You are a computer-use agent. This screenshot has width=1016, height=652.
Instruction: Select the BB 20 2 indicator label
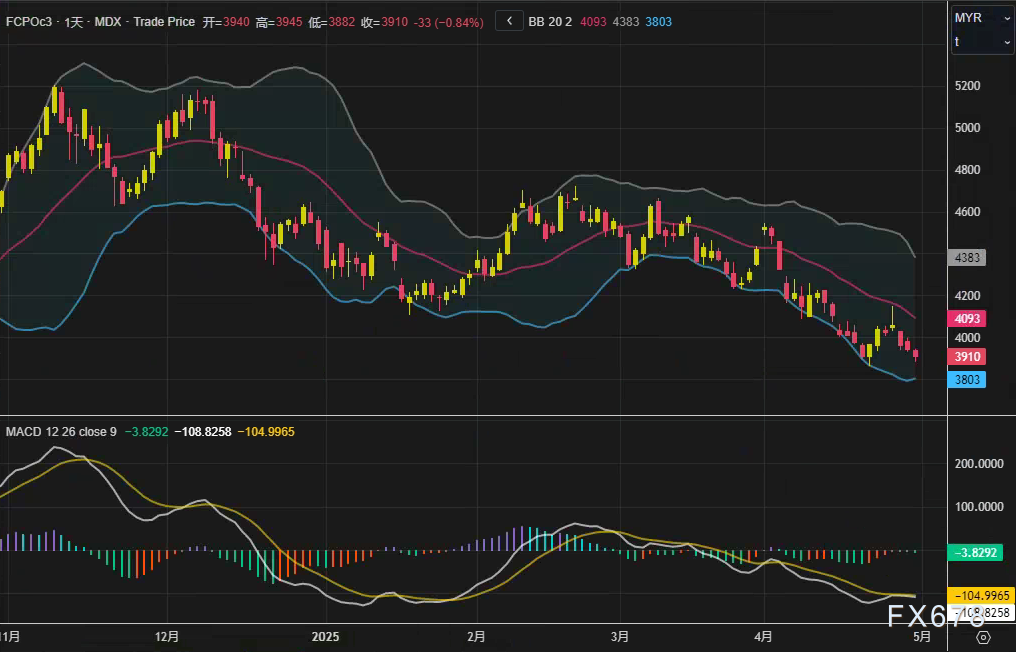pyautogui.click(x=550, y=21)
